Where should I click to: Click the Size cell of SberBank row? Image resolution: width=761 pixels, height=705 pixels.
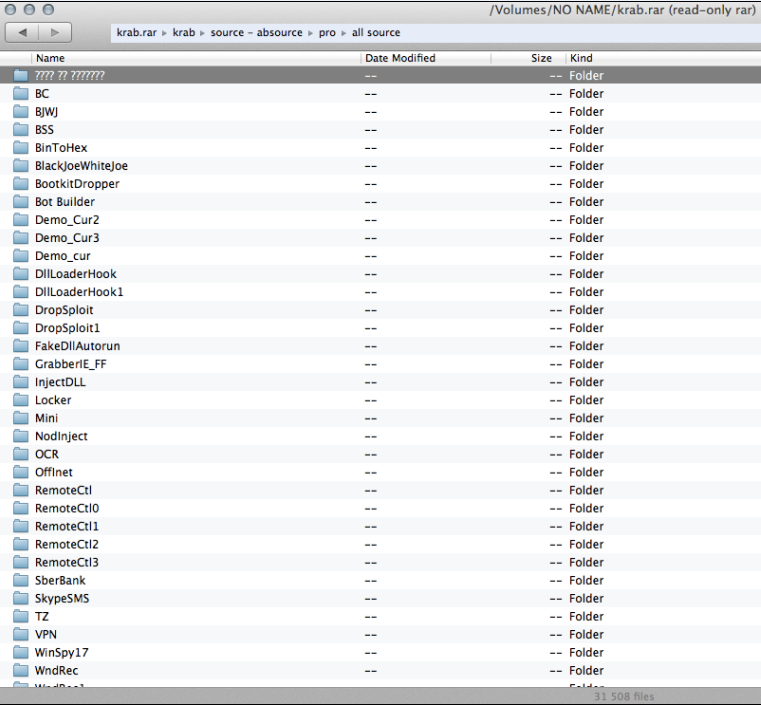556,580
